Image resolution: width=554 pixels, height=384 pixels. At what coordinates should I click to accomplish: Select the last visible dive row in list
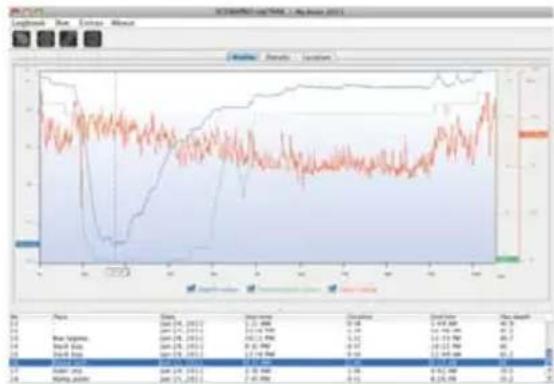277,379
